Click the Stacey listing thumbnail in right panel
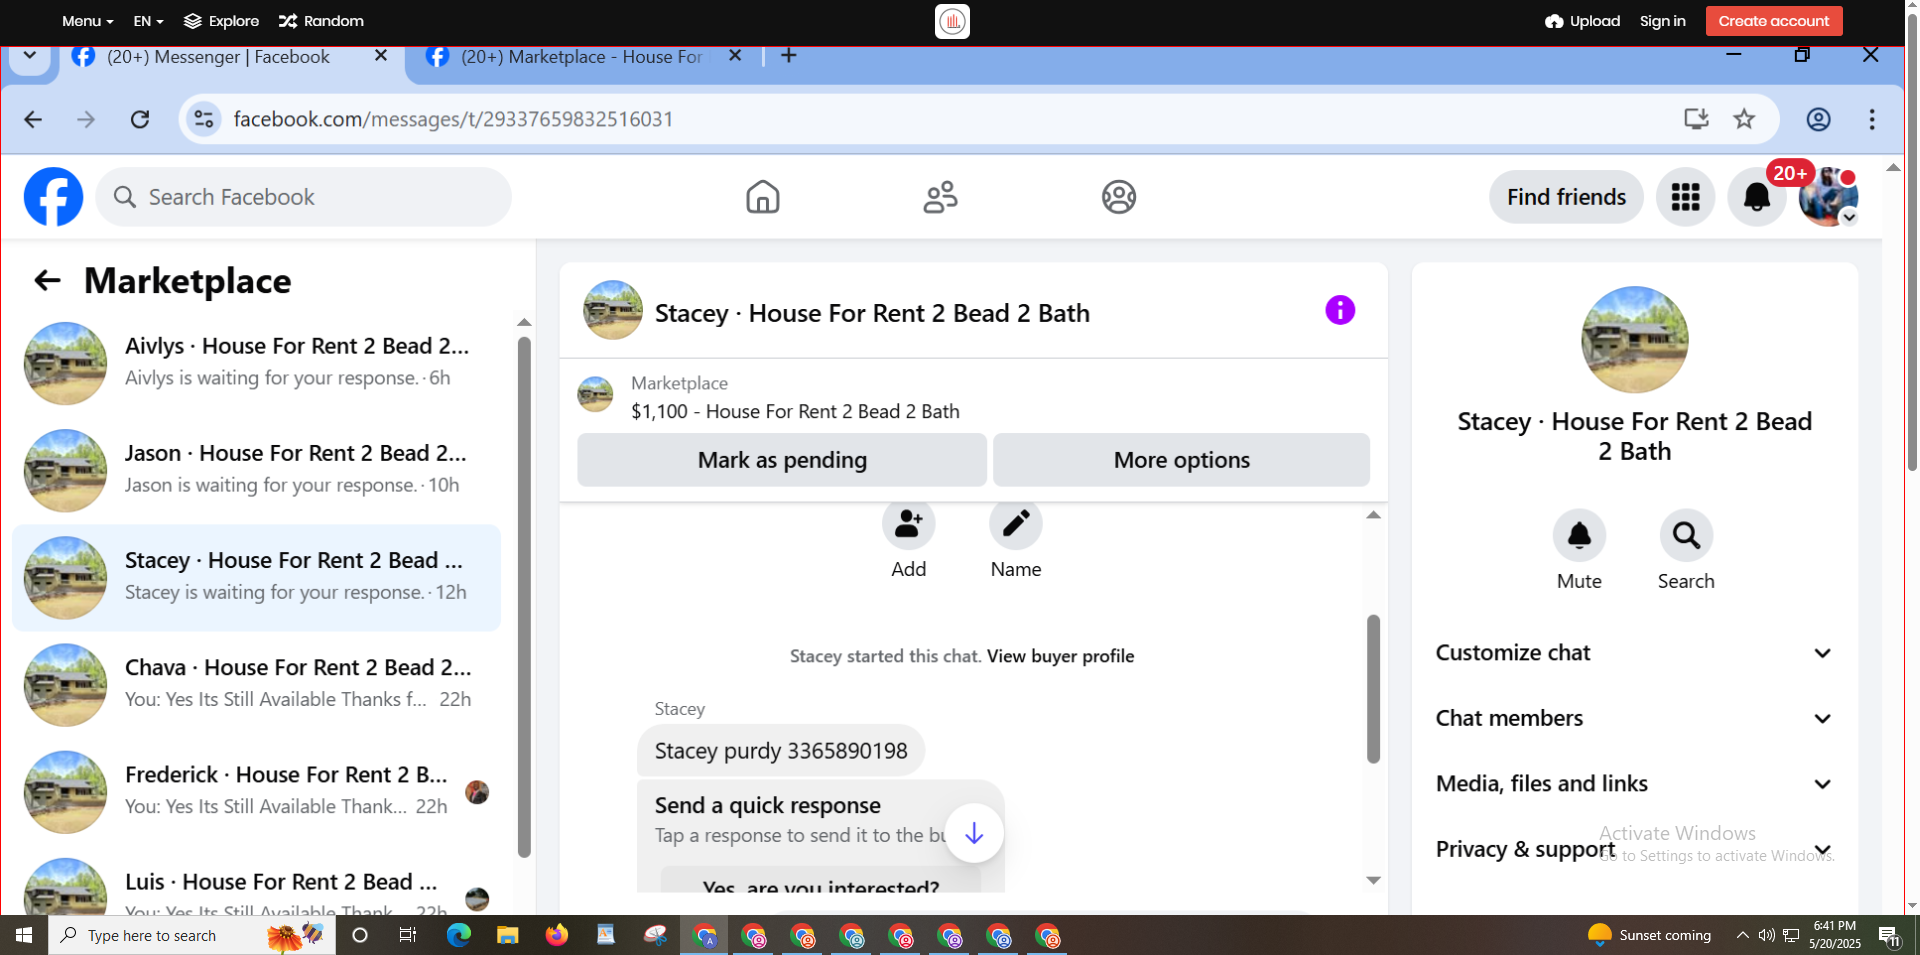The width and height of the screenshot is (1920, 955). tap(1634, 340)
